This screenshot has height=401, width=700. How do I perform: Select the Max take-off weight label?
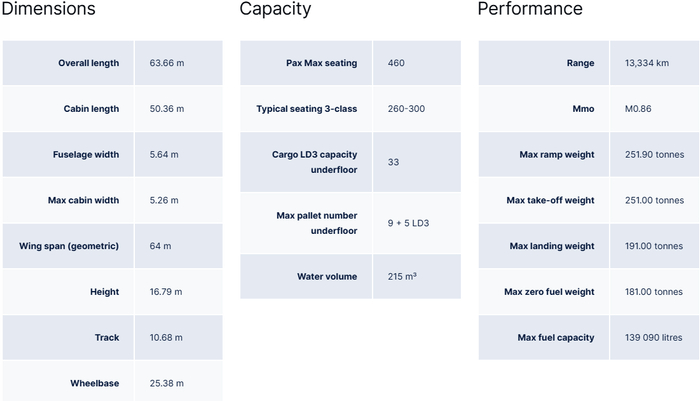click(x=550, y=200)
